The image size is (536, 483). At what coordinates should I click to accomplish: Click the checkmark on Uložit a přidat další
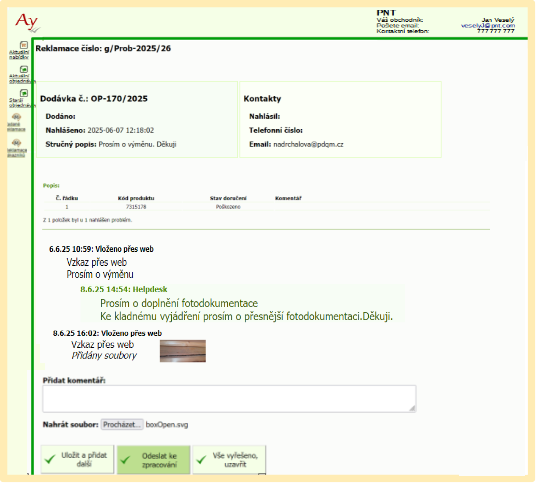(x=50, y=459)
